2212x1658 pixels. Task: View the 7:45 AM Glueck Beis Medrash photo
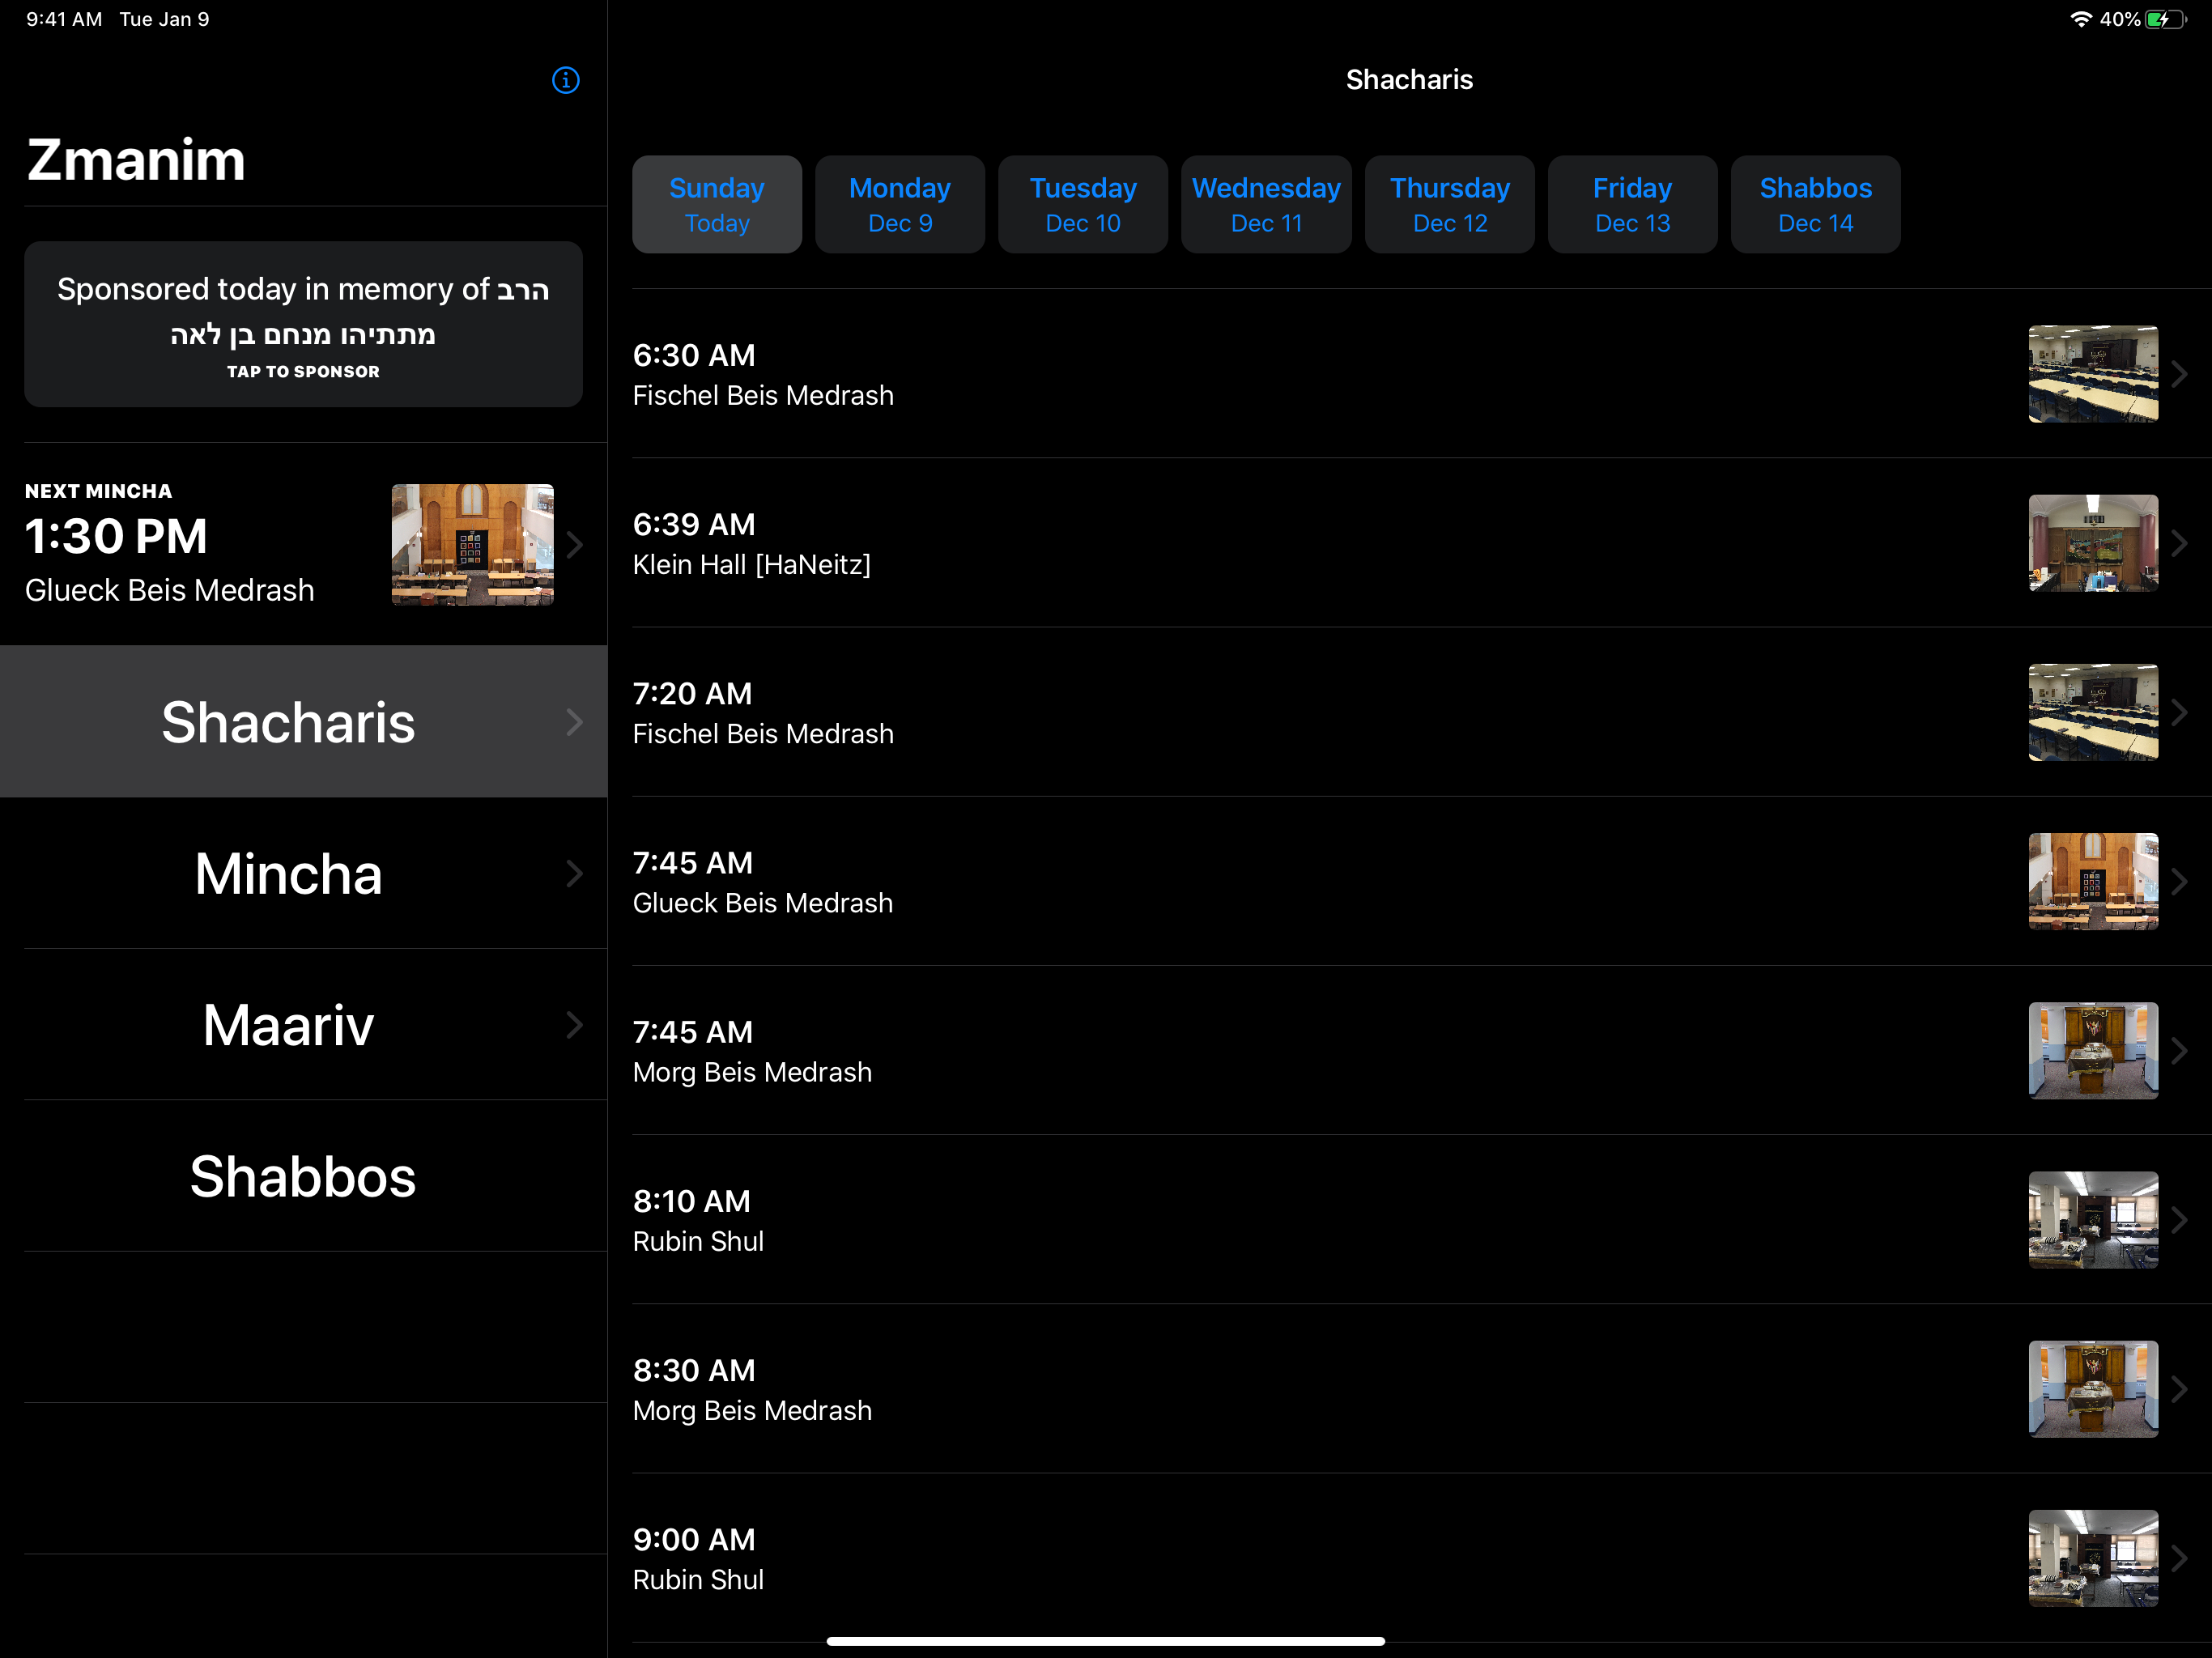[2093, 881]
